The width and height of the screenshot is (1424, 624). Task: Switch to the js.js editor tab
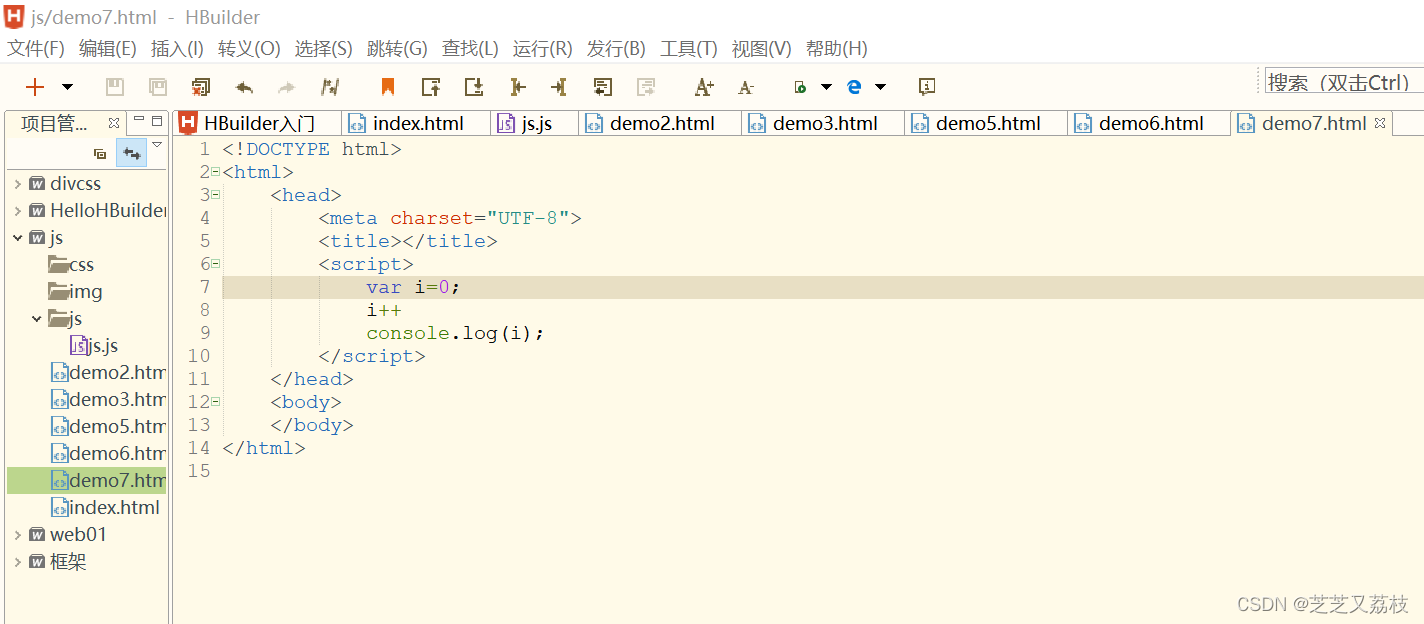tap(535, 123)
